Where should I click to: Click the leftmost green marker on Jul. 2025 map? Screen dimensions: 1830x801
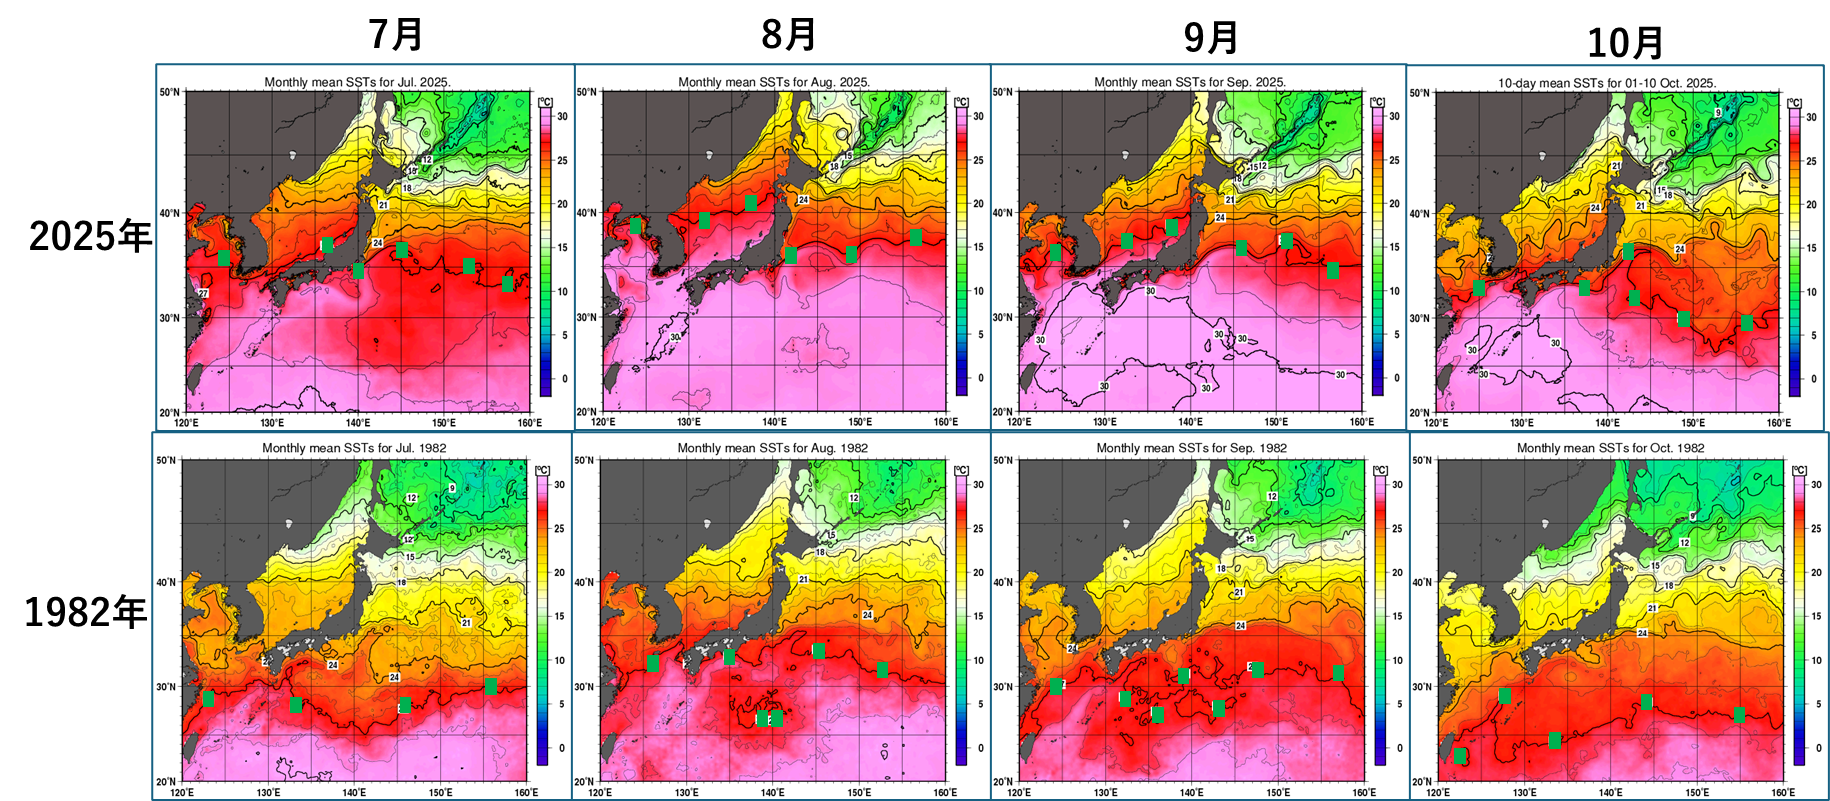[223, 257]
